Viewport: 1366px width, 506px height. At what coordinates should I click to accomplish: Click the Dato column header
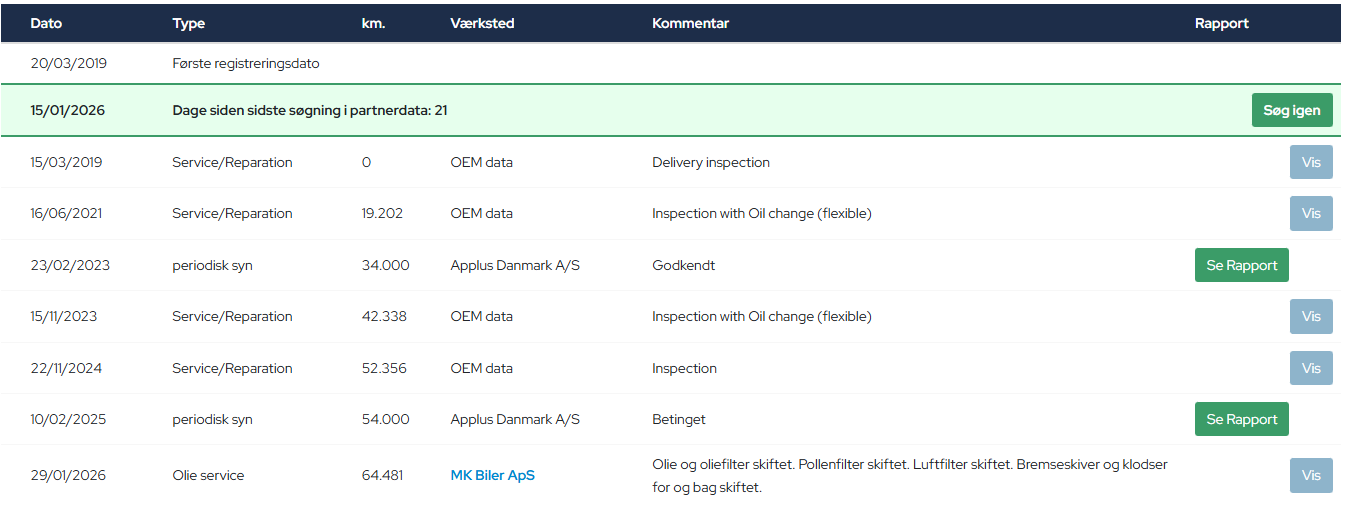tap(46, 23)
